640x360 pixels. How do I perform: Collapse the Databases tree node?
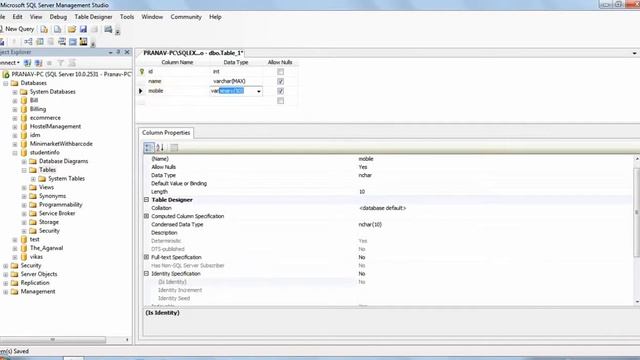[x=6, y=83]
